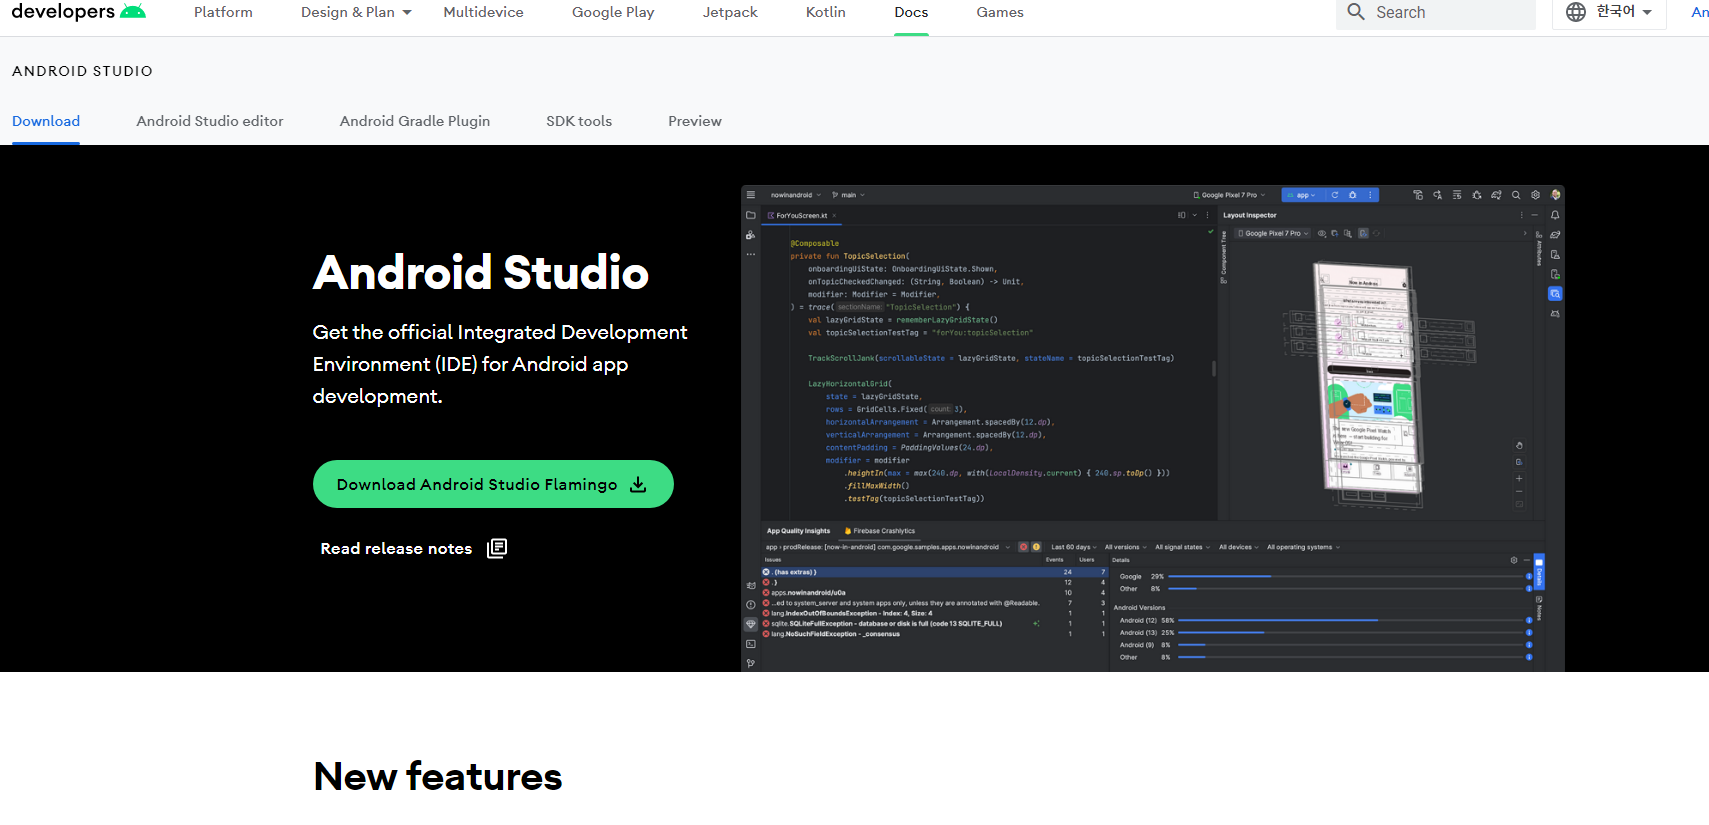Click Download Android Studio Flamingo button
The image size is (1709, 825).
(493, 484)
